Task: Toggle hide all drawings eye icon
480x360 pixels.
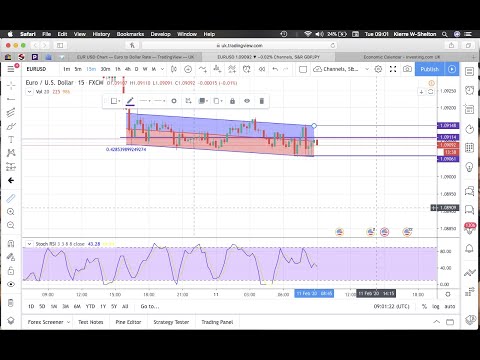Action: point(11,284)
